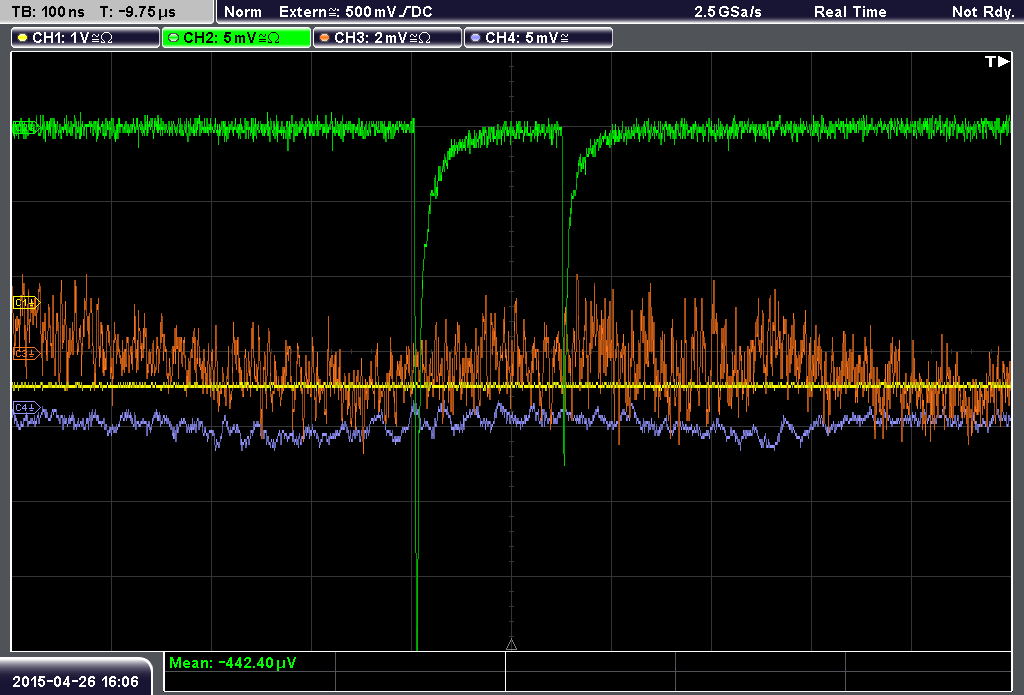Click the Not Rdy. status indicator
This screenshot has height=695, width=1024.
tap(983, 12)
